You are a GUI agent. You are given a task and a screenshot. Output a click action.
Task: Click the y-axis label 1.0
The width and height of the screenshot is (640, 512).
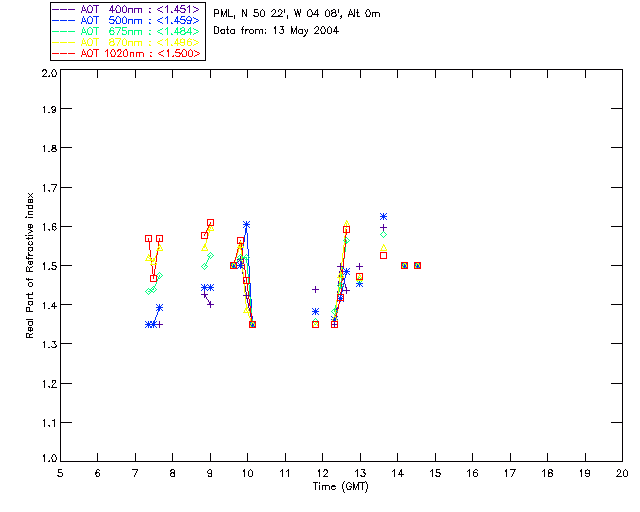click(49, 458)
